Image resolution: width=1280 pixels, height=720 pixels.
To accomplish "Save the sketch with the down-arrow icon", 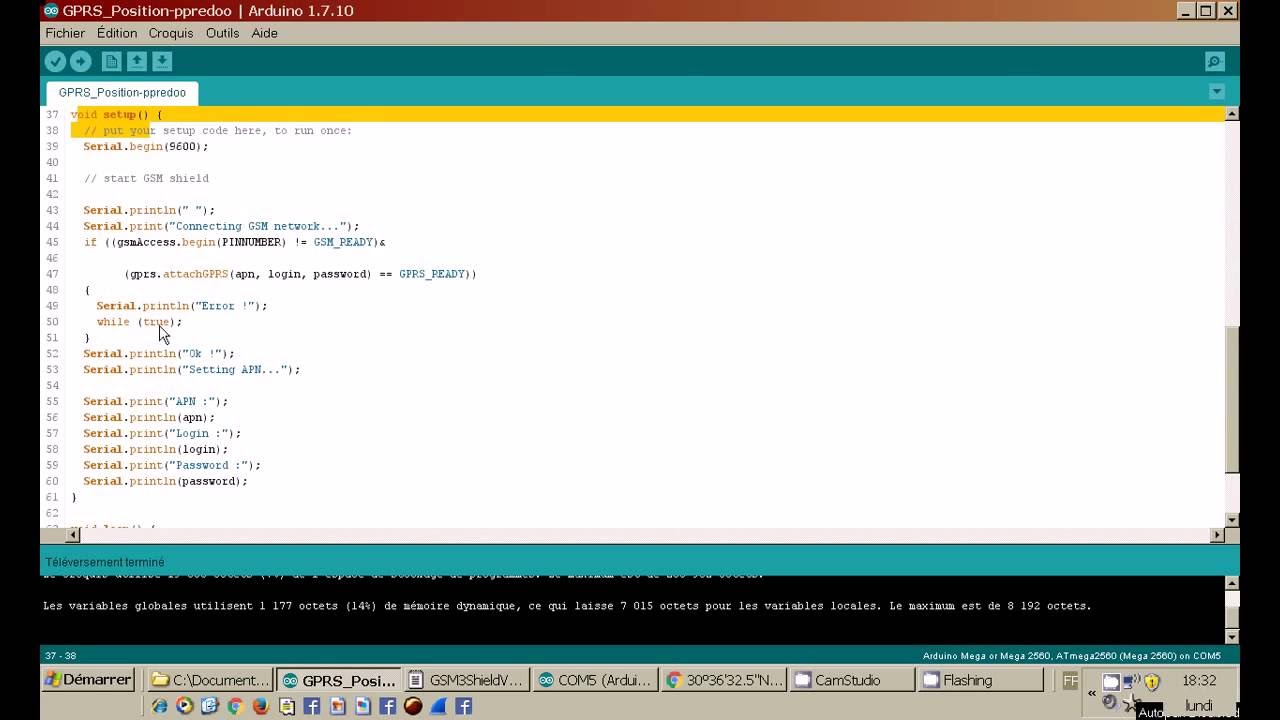I will coord(162,62).
